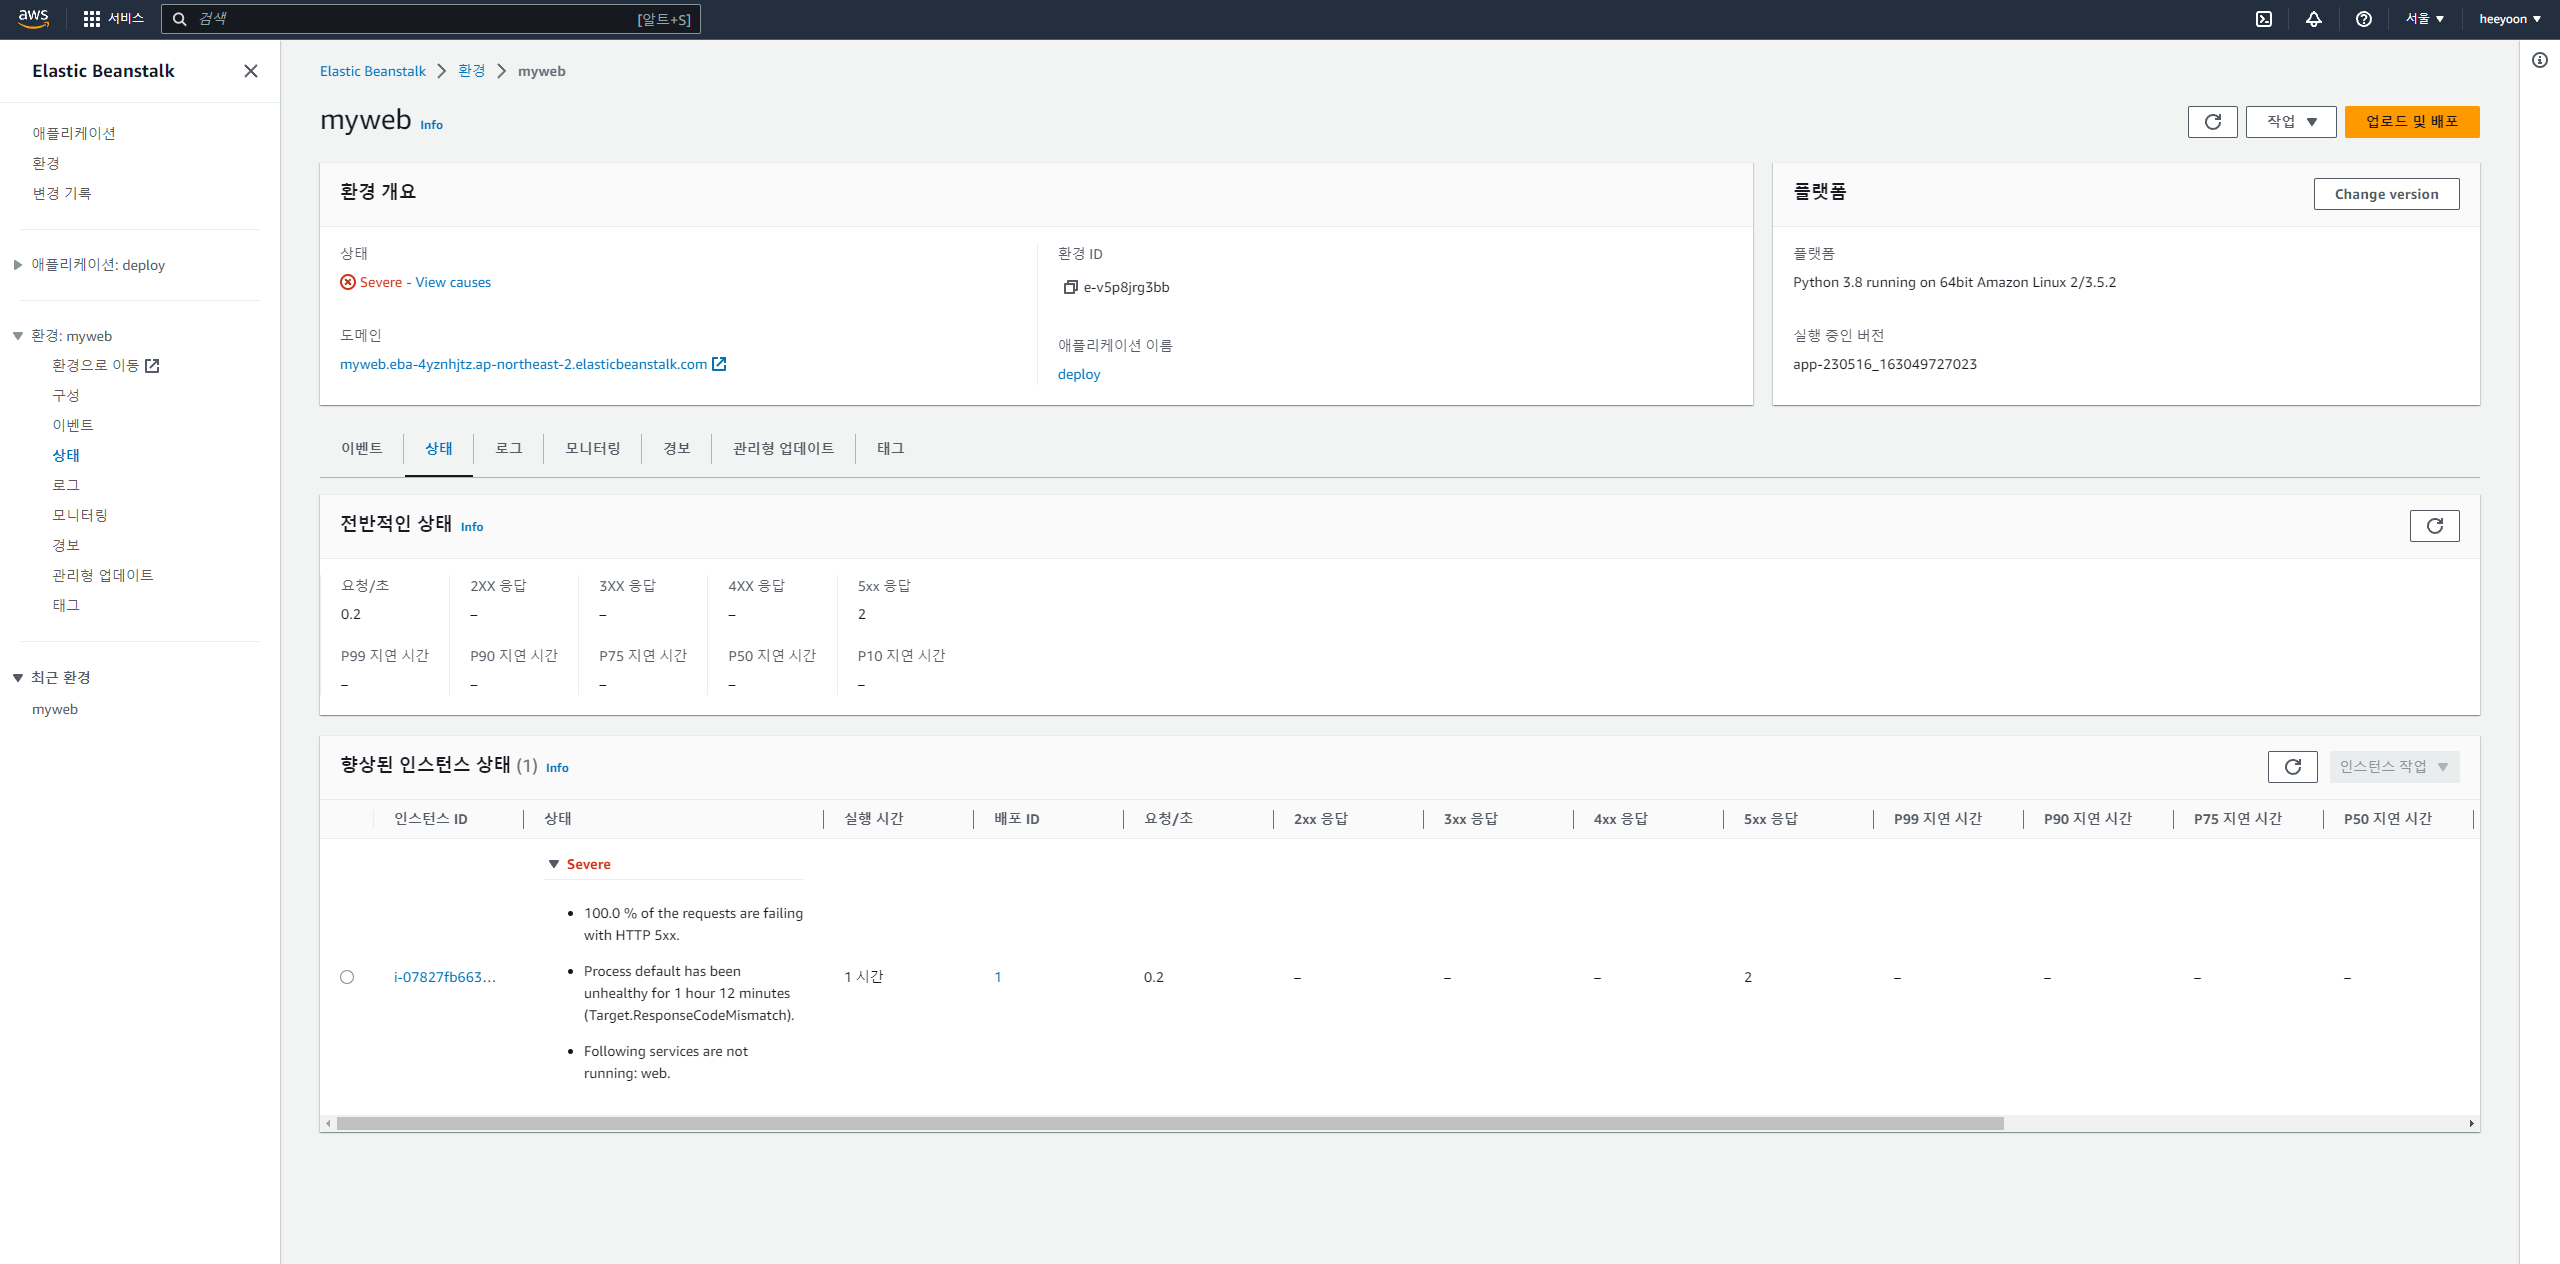
Task: Click the horizontal scrollbar of the instance table
Action: [1170, 1124]
